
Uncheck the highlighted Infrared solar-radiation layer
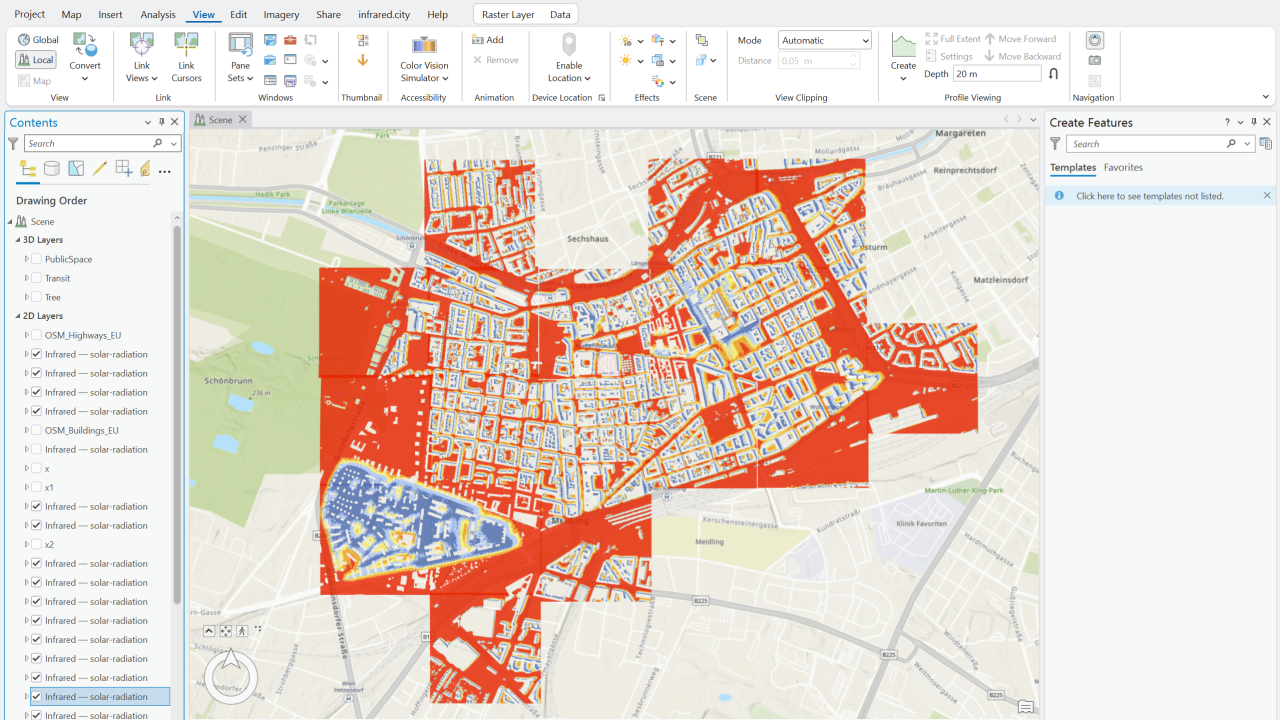37,696
